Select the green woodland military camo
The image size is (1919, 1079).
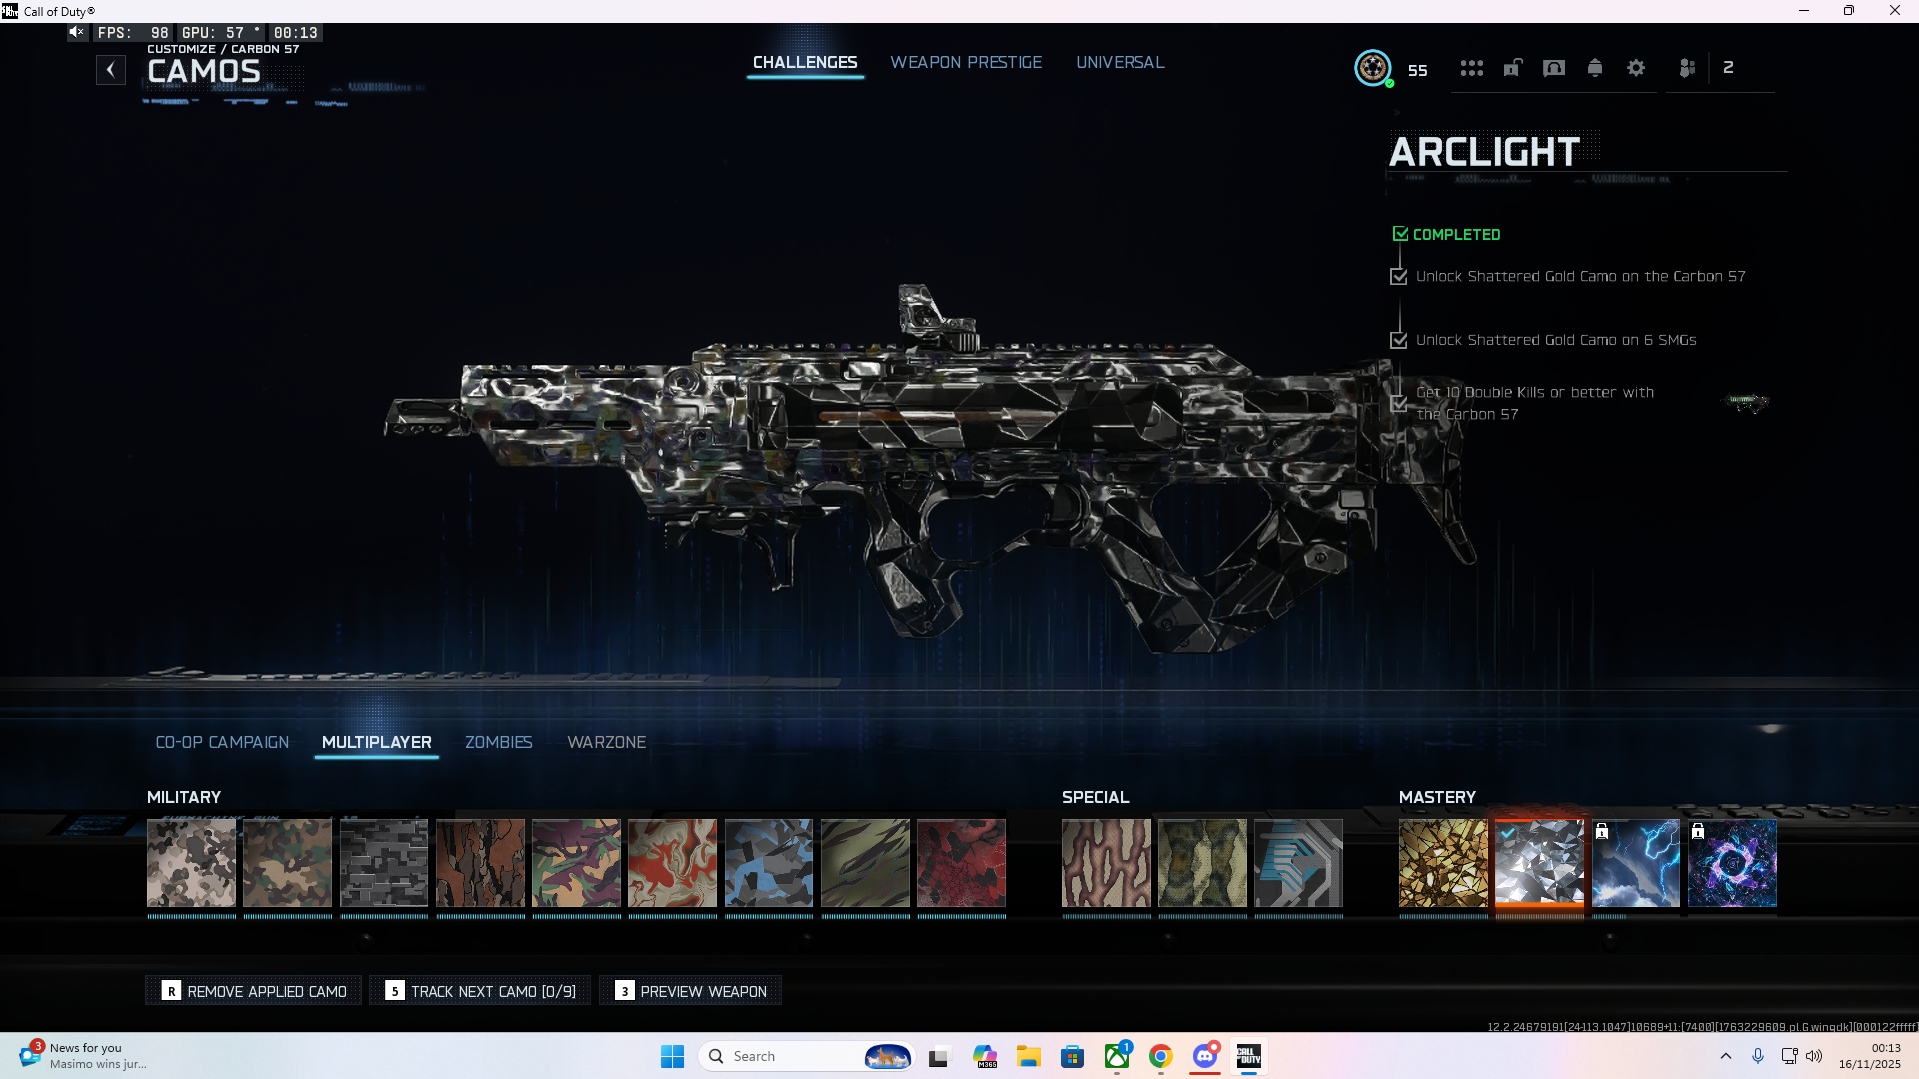click(x=287, y=863)
